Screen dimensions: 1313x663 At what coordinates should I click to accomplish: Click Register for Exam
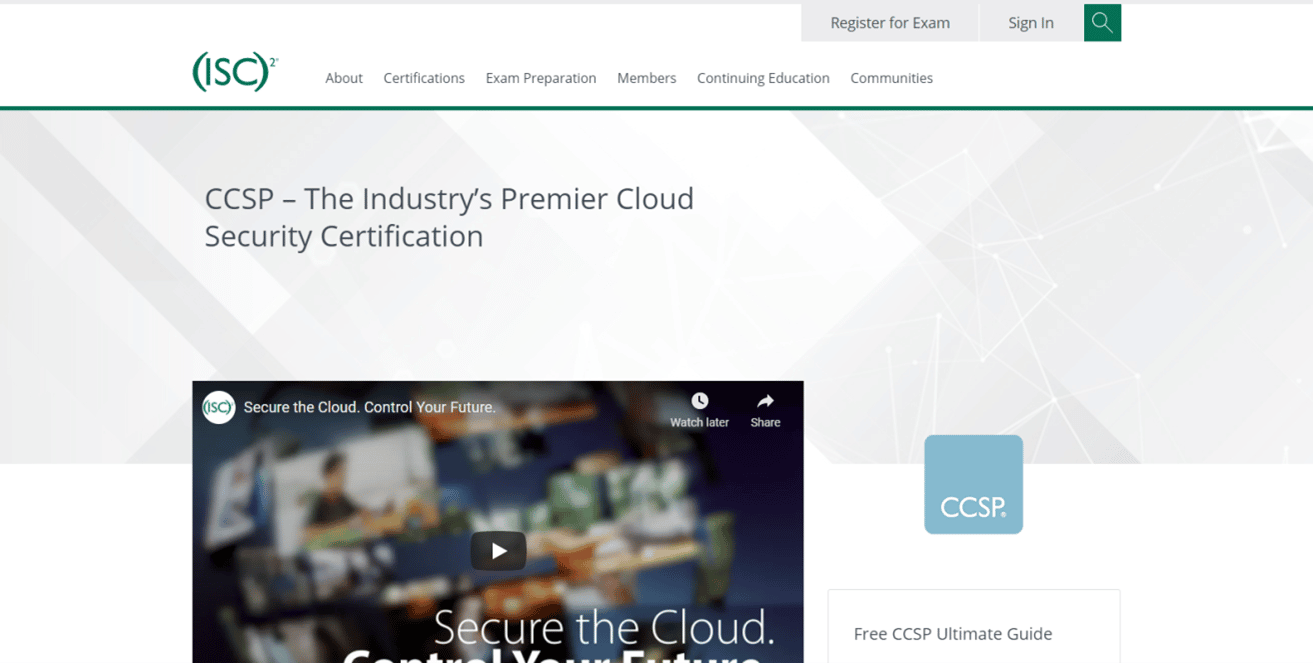pos(889,22)
